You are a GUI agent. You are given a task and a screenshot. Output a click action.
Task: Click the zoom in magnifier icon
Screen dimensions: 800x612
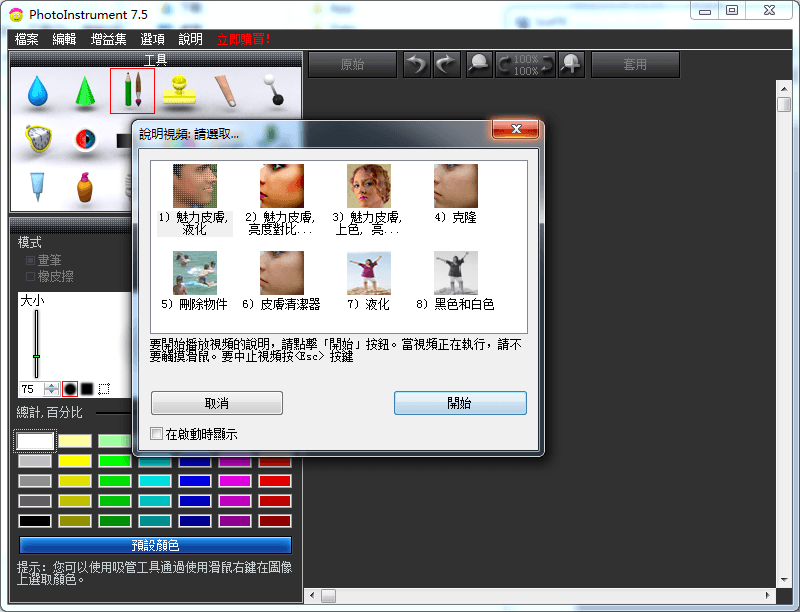[571, 65]
